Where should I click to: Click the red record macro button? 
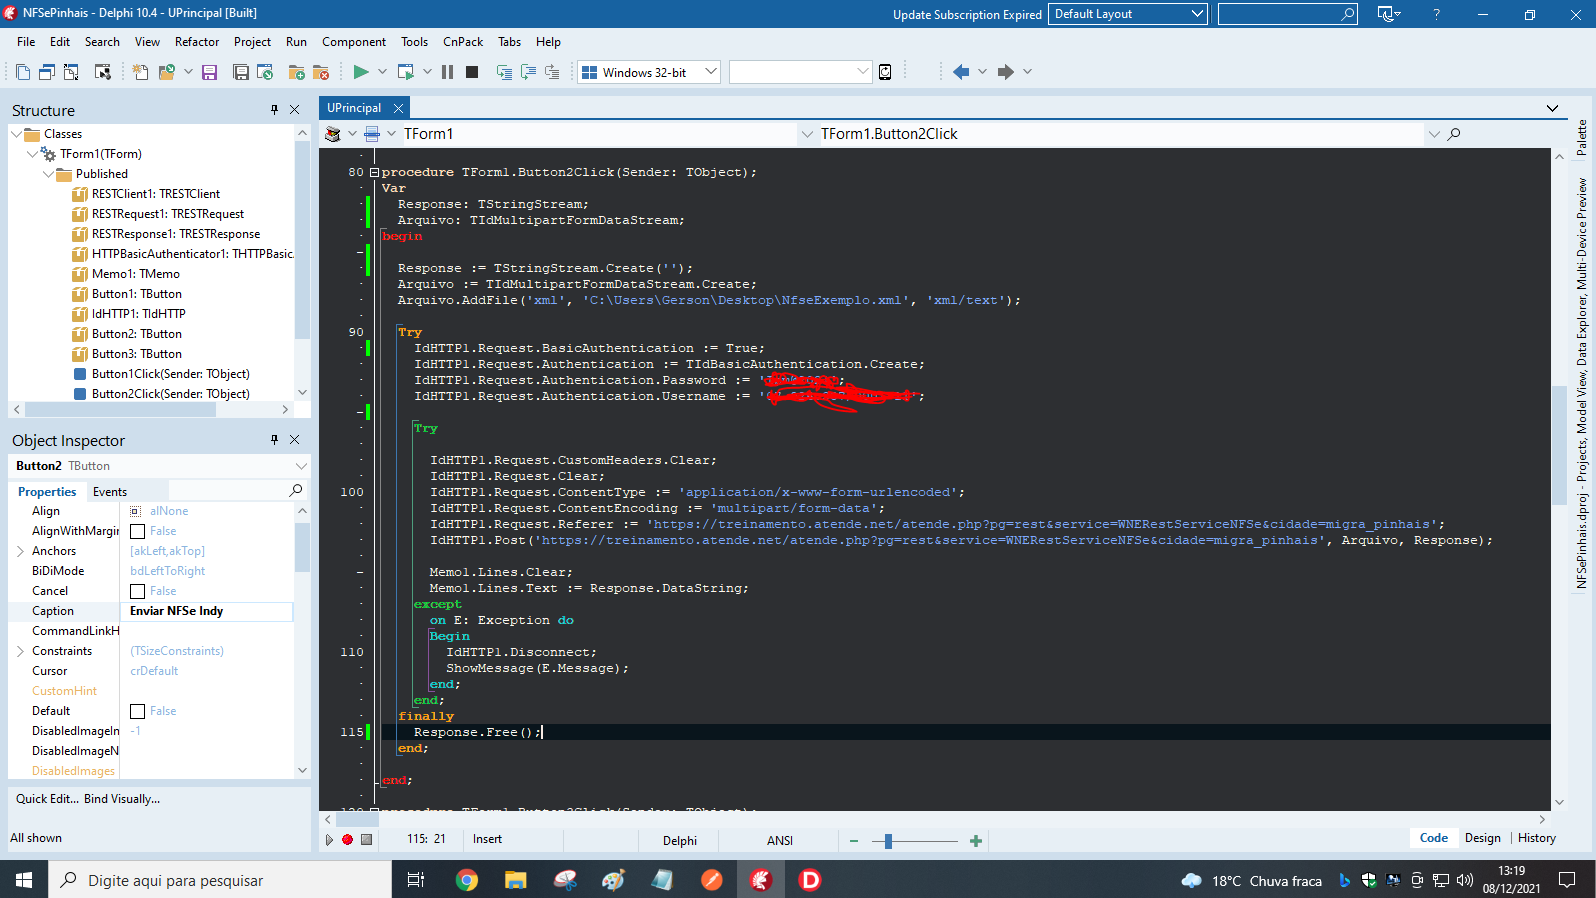point(347,840)
